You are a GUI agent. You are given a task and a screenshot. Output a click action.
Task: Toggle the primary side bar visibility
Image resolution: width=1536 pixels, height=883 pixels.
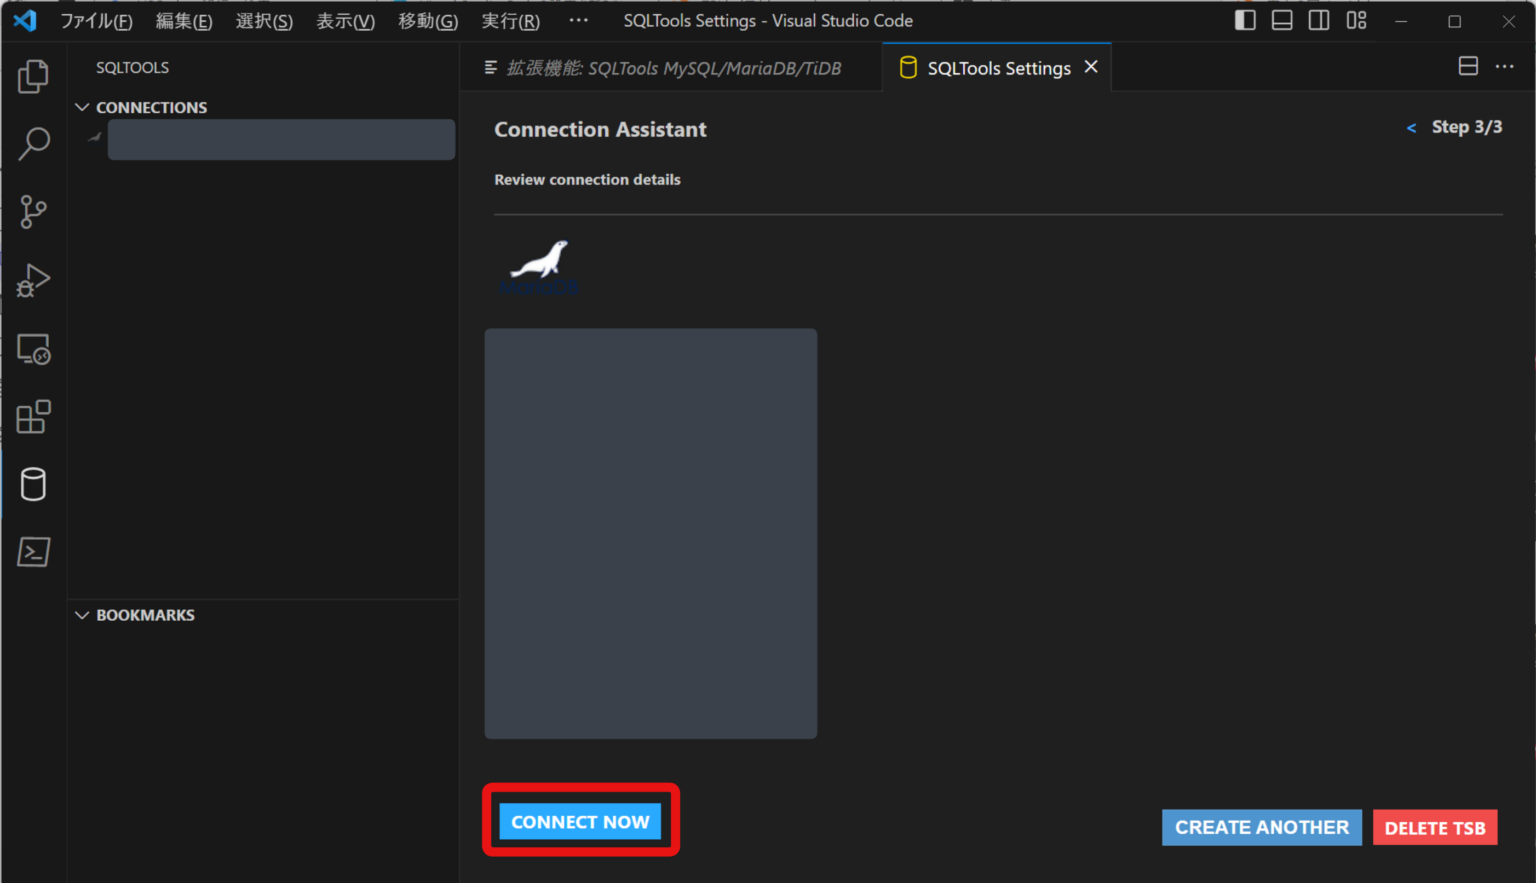tap(1243, 20)
